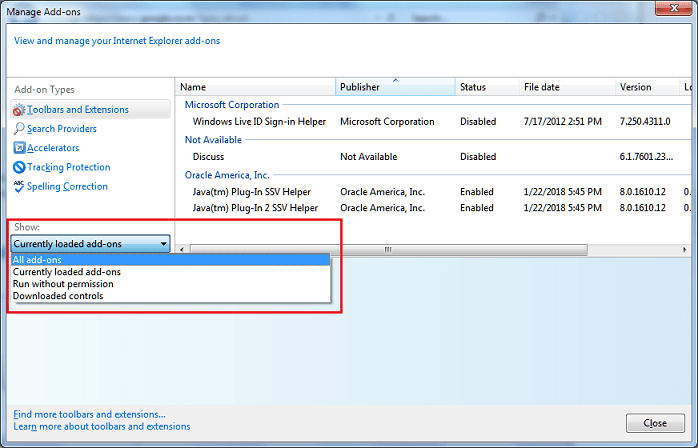Viewport: 698px width, 448px height.
Task: Open Find more toolbars and extensions link
Action: coord(89,414)
